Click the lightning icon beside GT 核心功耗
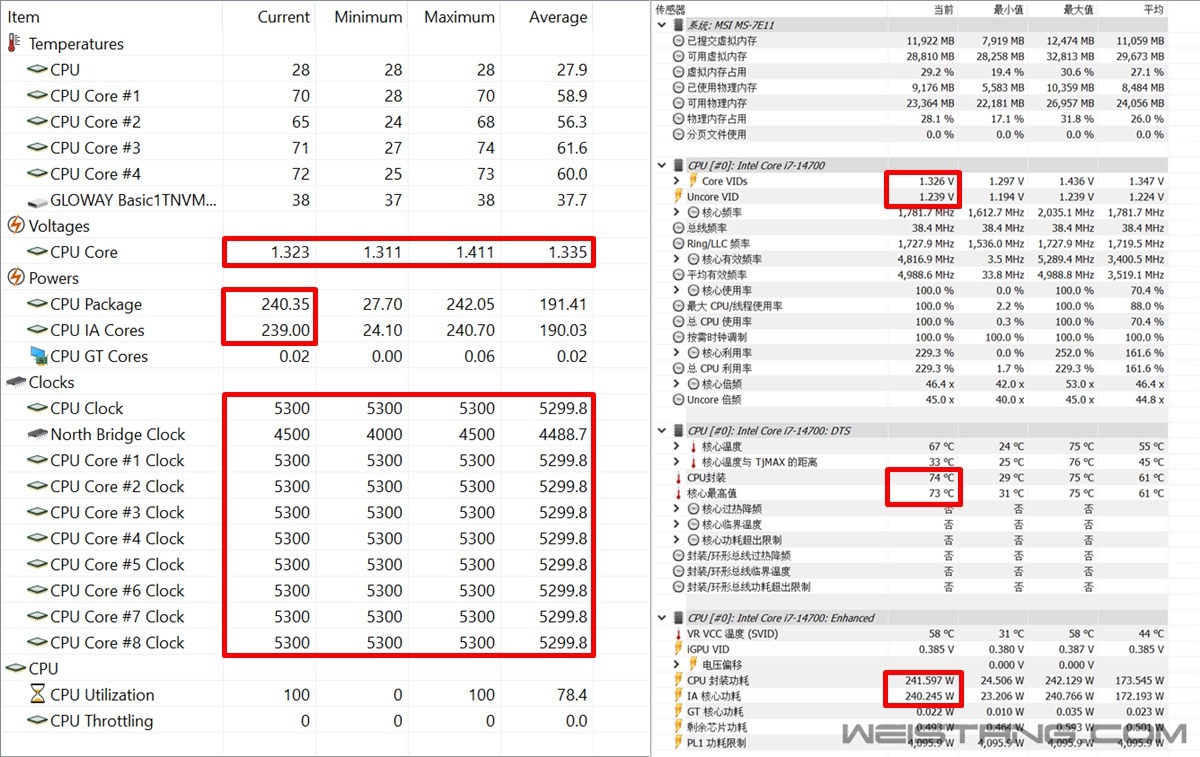The height and width of the screenshot is (757, 1200). point(678,712)
